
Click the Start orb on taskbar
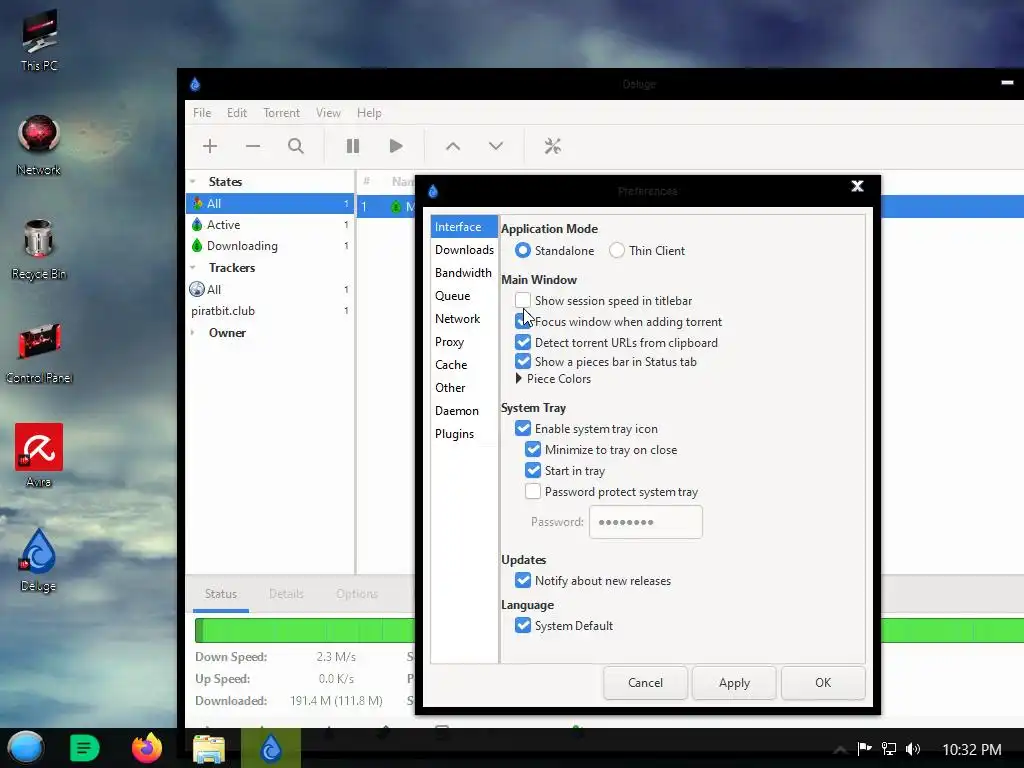pos(26,748)
